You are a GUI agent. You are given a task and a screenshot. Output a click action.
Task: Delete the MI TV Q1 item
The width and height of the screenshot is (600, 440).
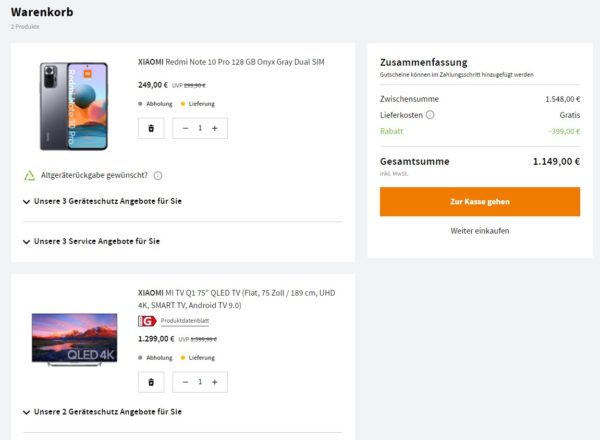point(151,382)
